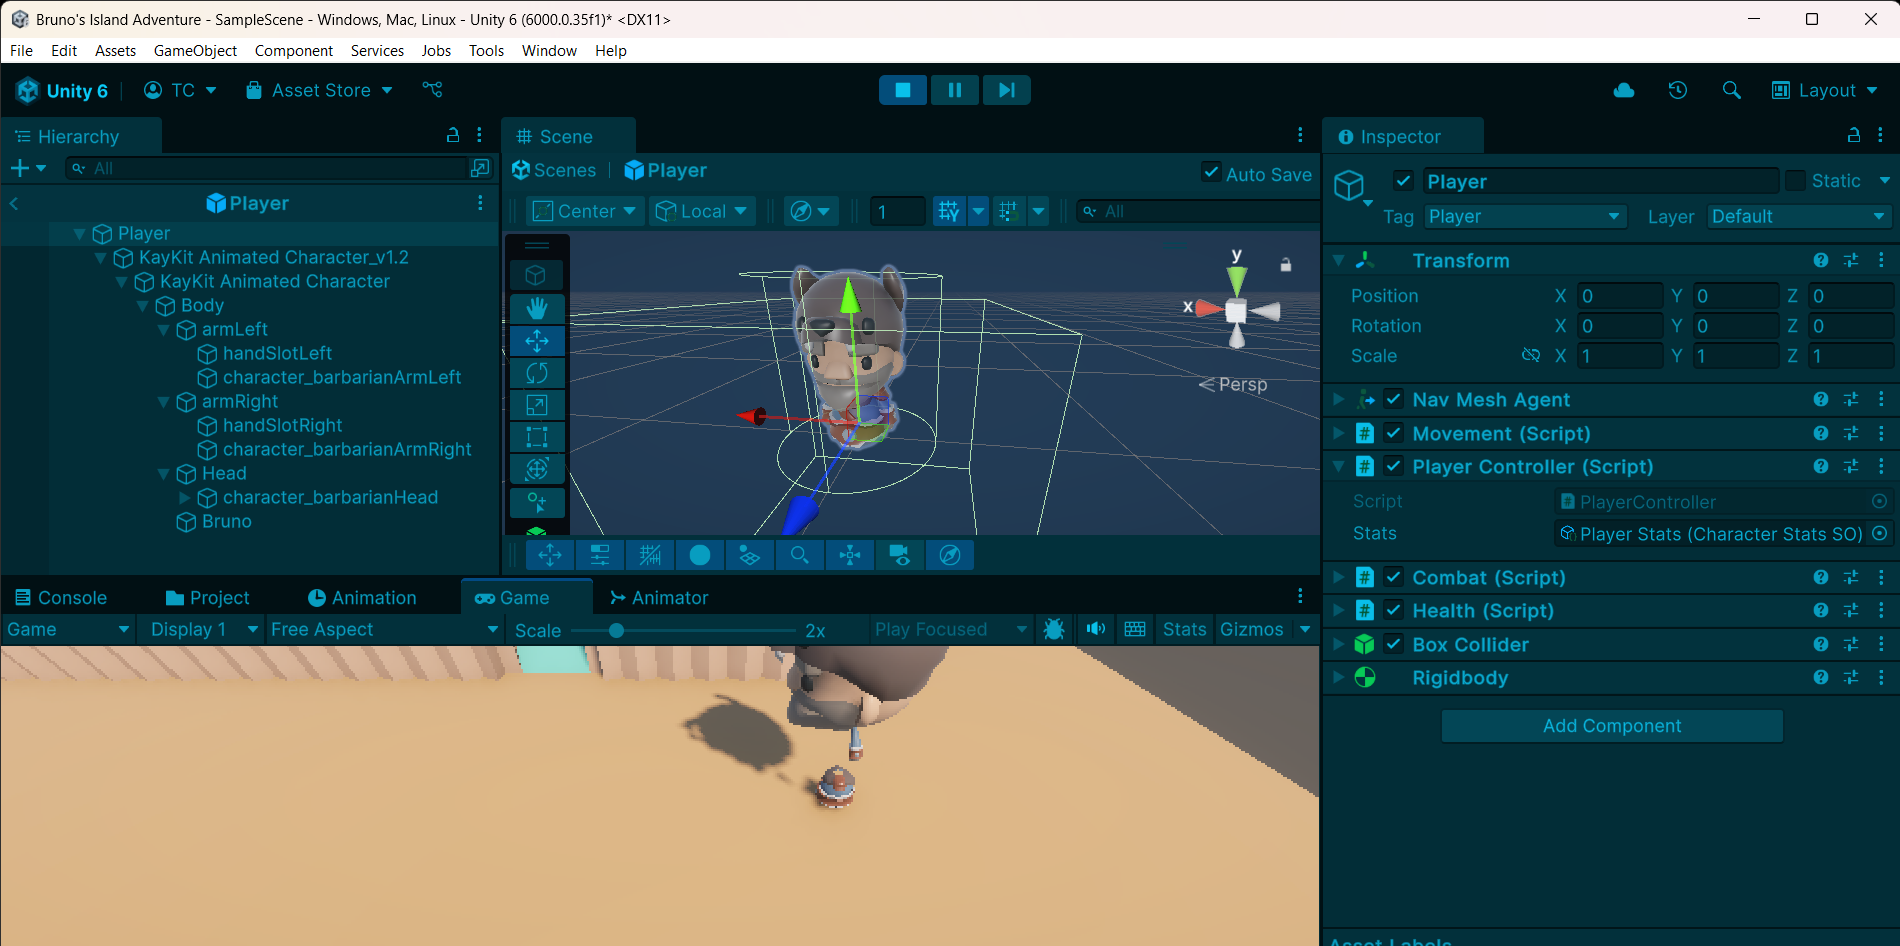Click the Add Component button

[1611, 726]
